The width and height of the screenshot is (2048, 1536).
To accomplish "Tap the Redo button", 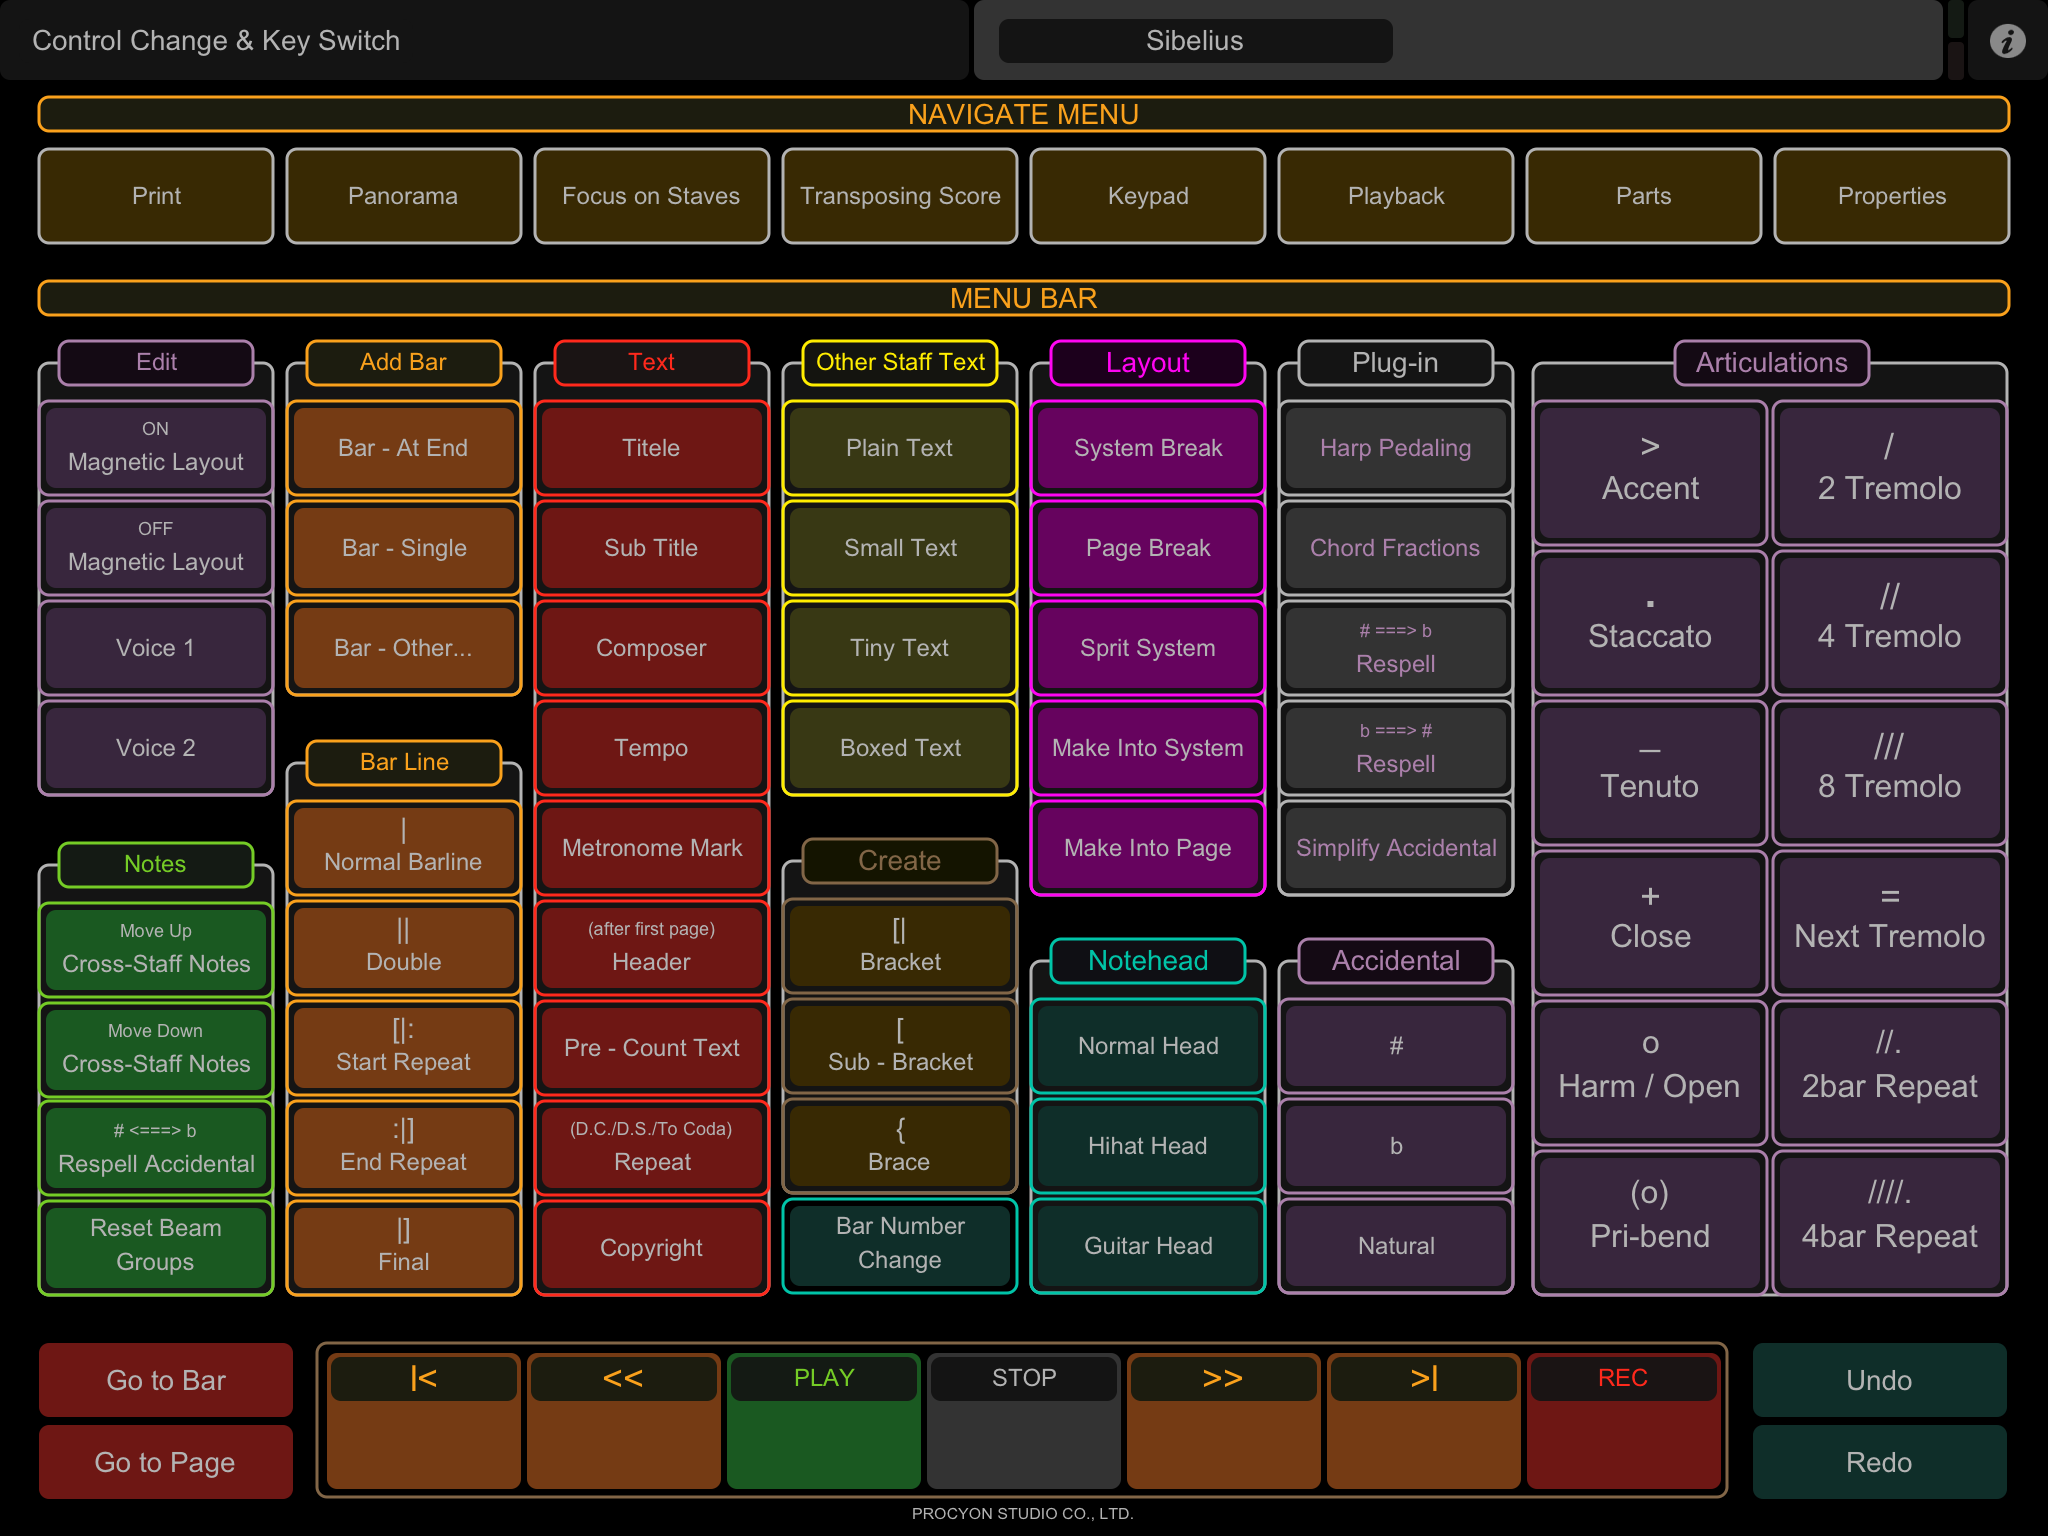I will tap(1879, 1462).
